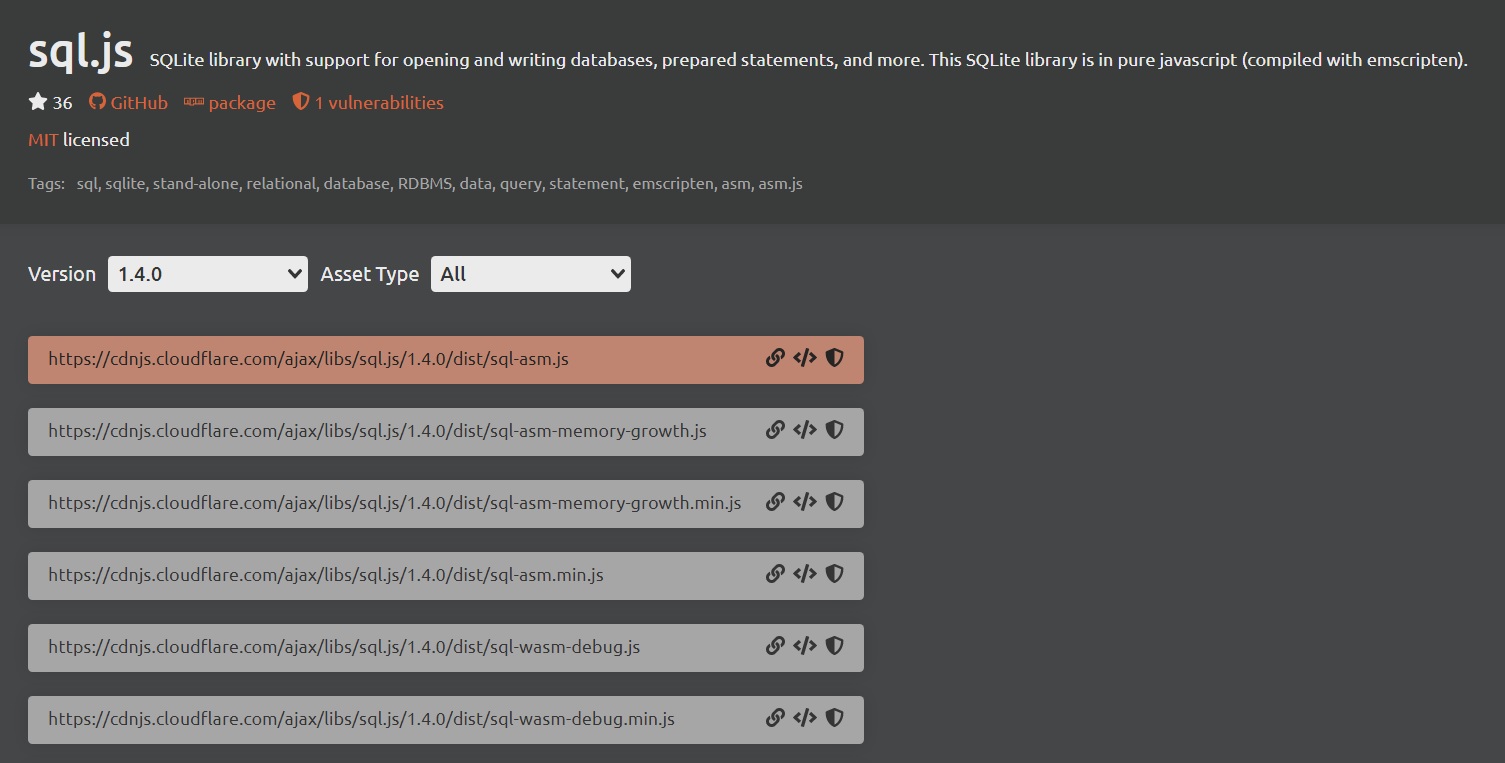Copy SRI shield icon for sql-asm-memory-growth.min.js
1505x763 pixels.
(x=835, y=502)
